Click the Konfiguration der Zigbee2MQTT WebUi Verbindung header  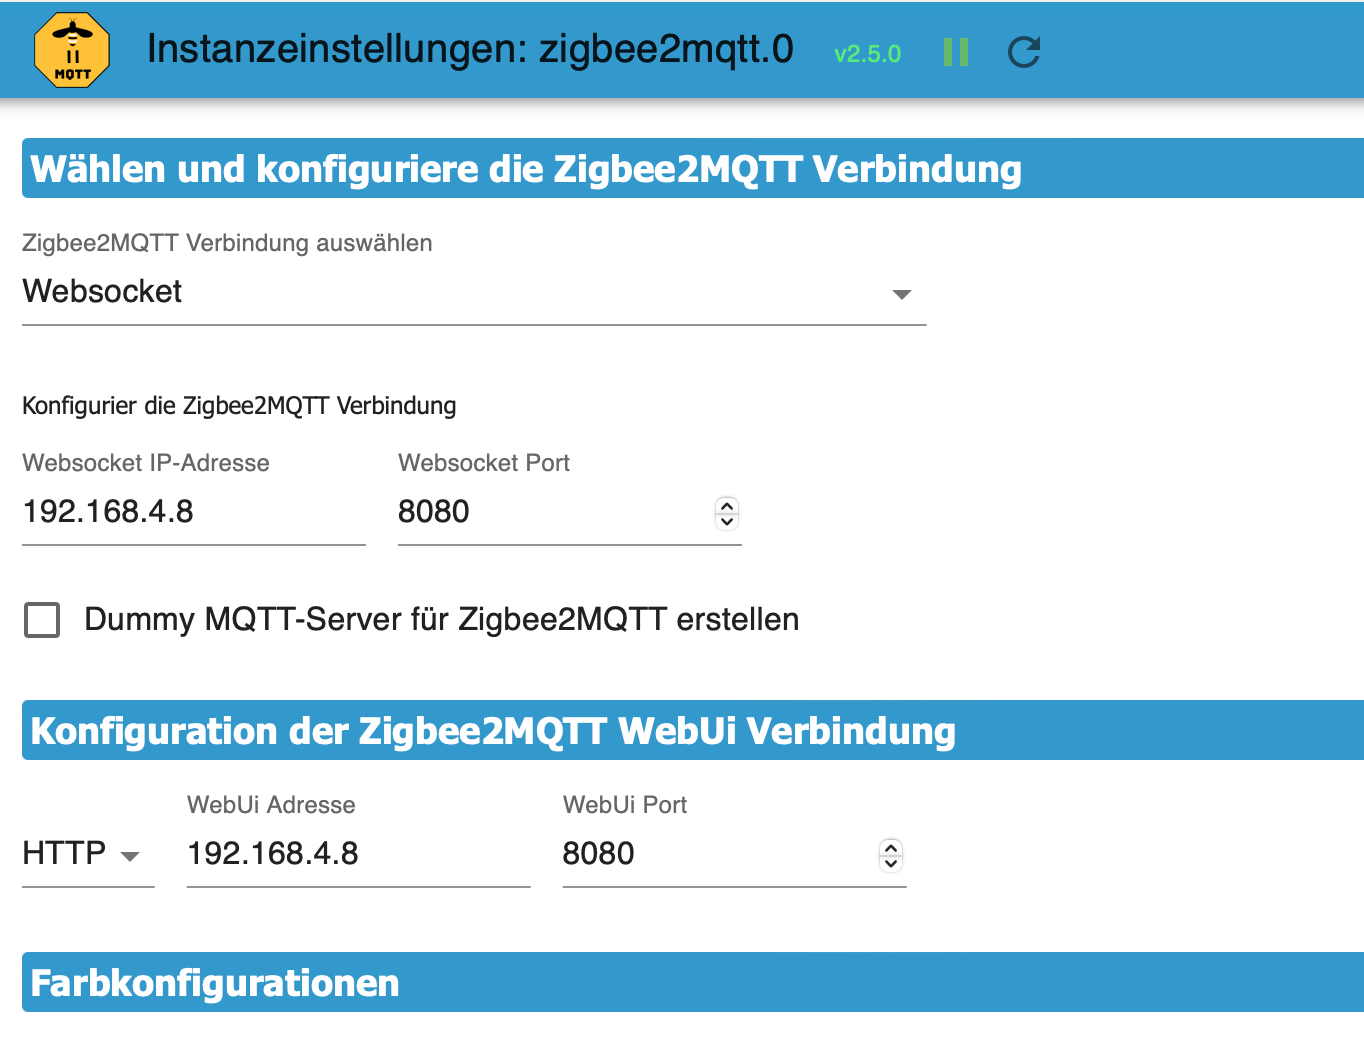pyautogui.click(x=693, y=730)
